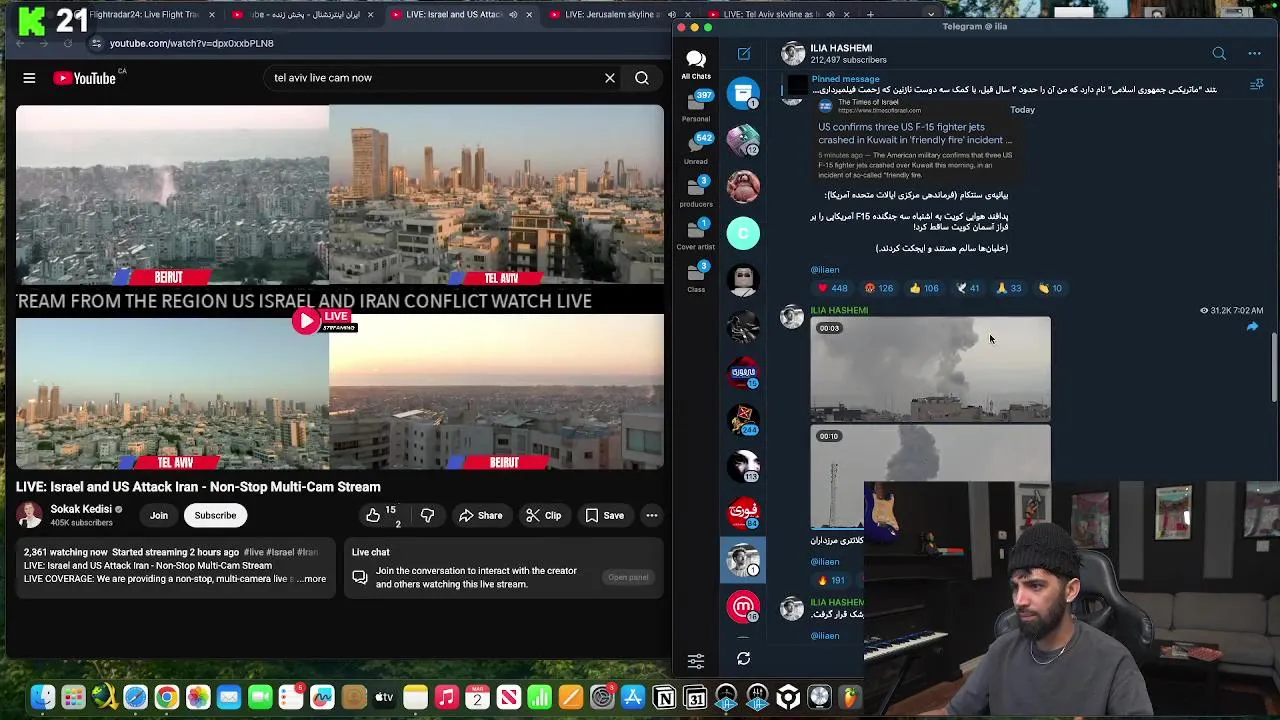
Task: Clip the live stream video
Action: click(x=545, y=515)
